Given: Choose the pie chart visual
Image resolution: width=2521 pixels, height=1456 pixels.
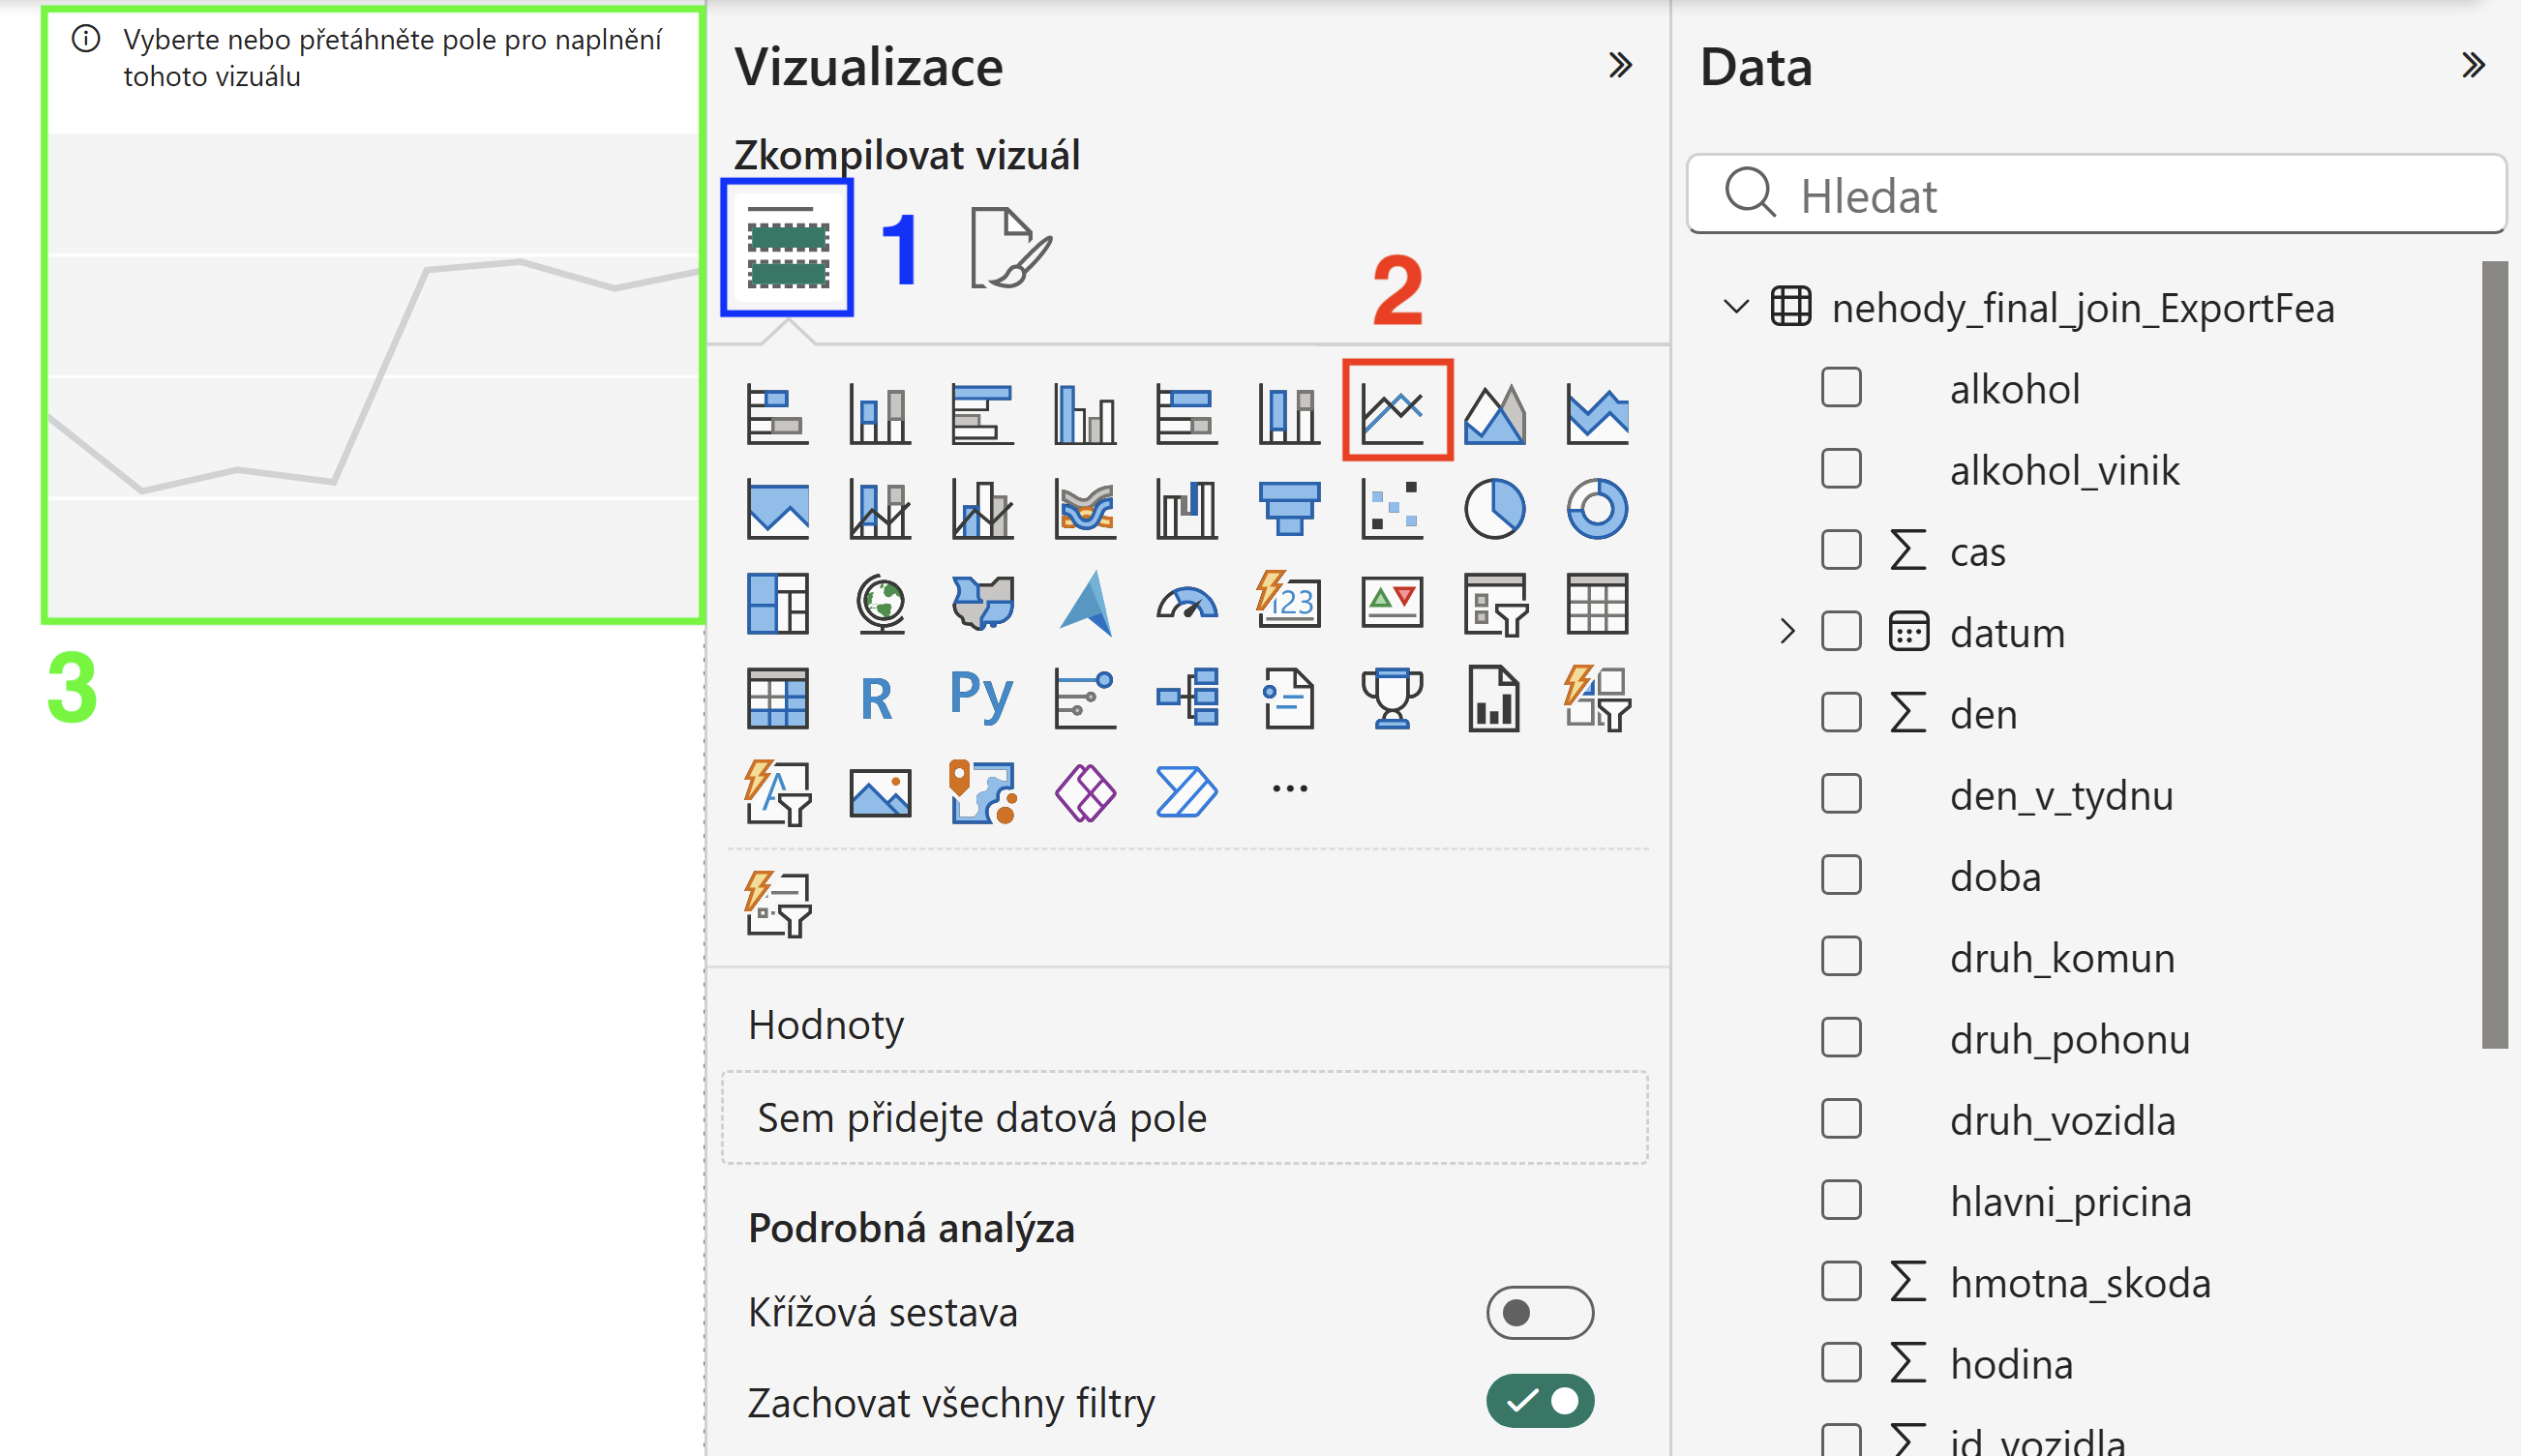Looking at the screenshot, I should coord(1495,508).
